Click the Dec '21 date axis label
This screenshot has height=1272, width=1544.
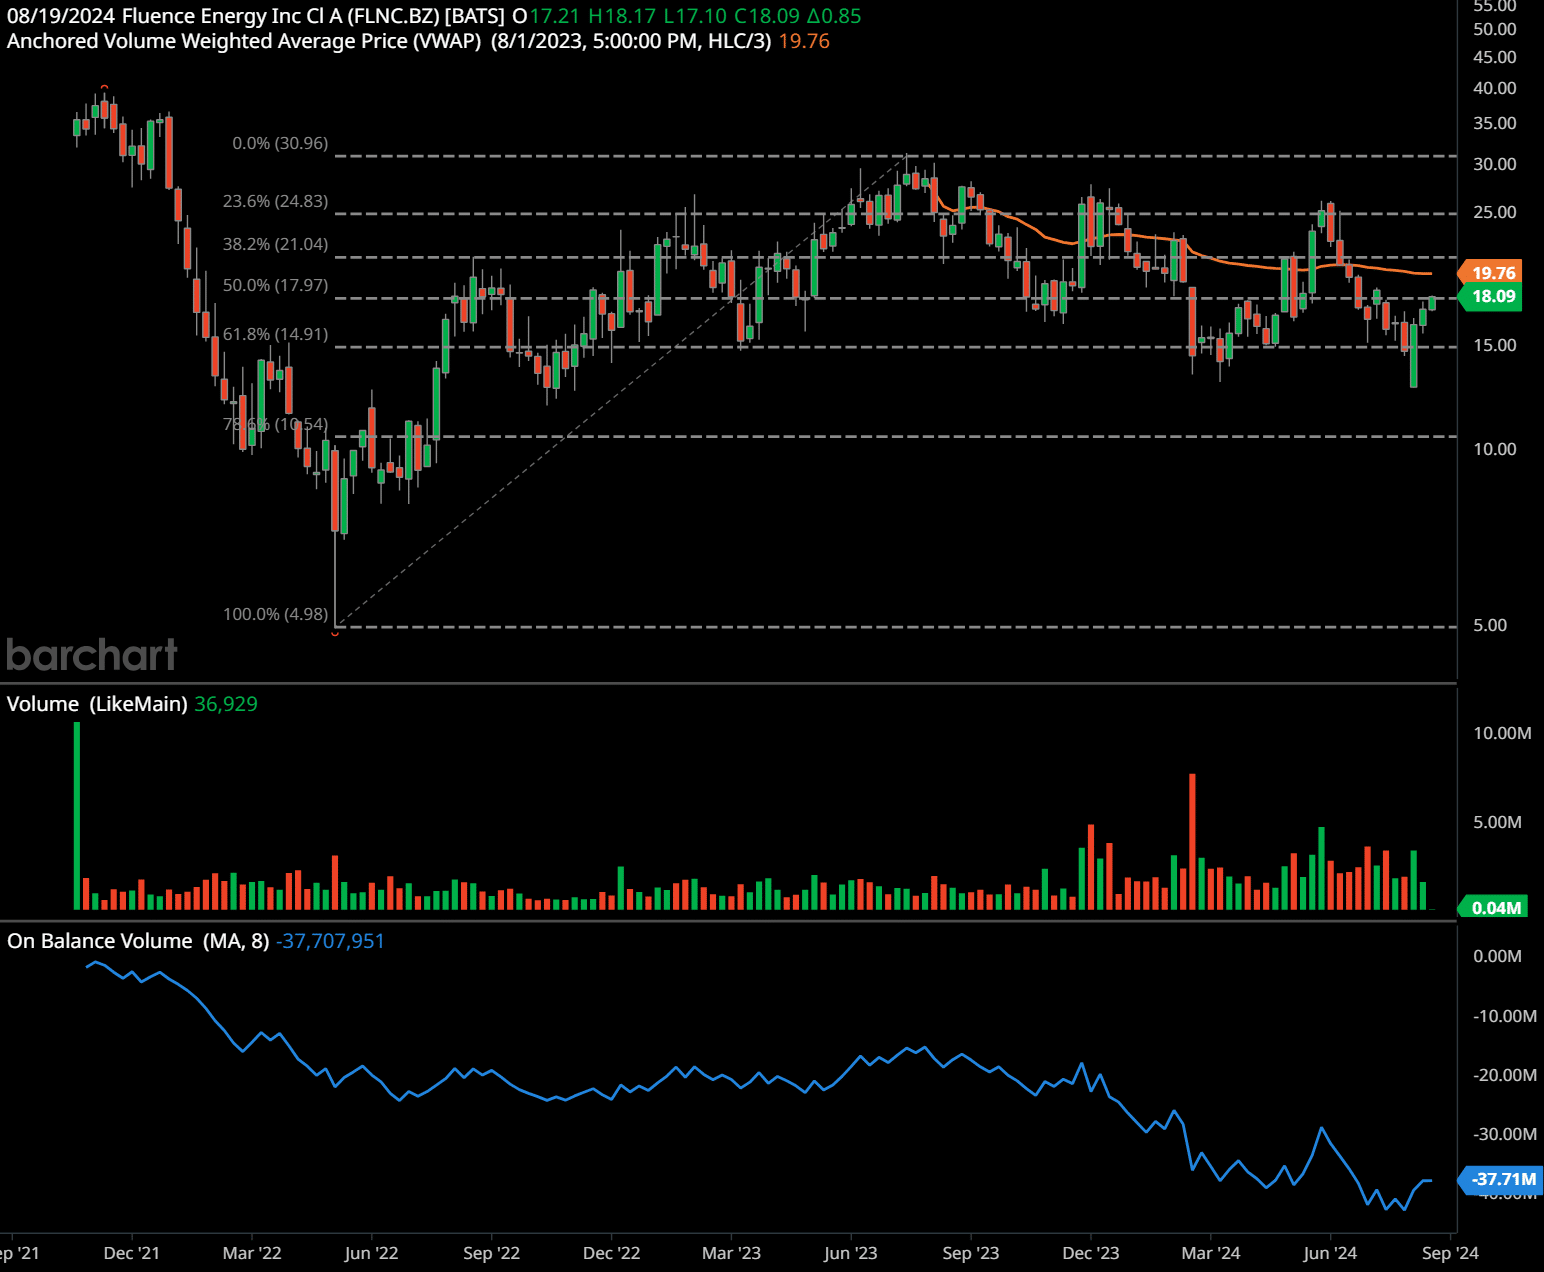[x=132, y=1253]
